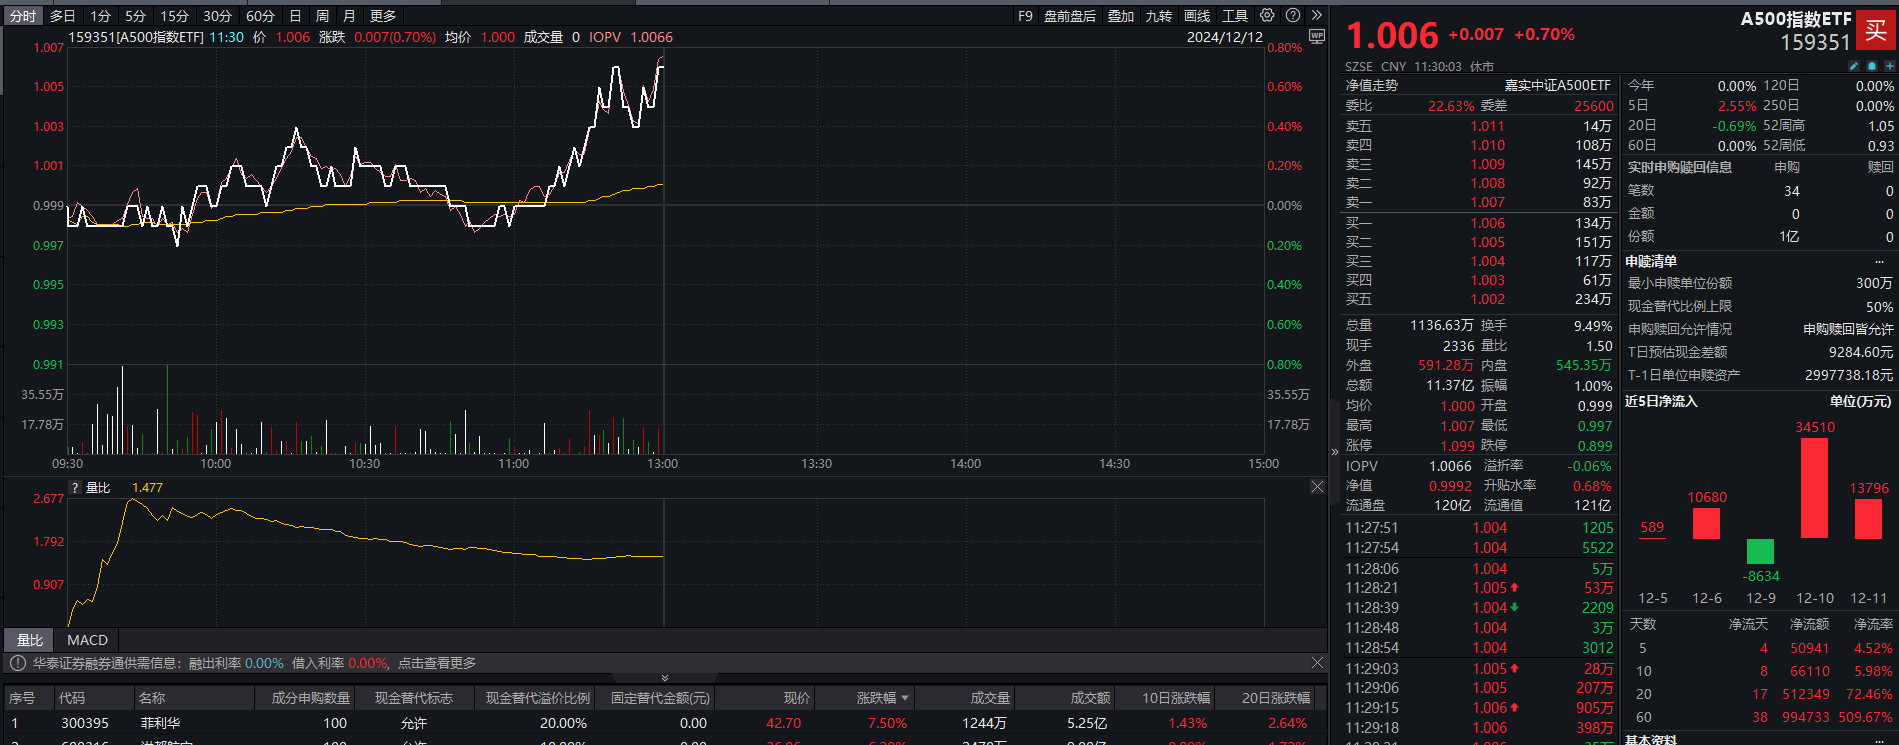Switch to the MACD indicator tab
This screenshot has height=745, width=1899.
click(x=87, y=640)
